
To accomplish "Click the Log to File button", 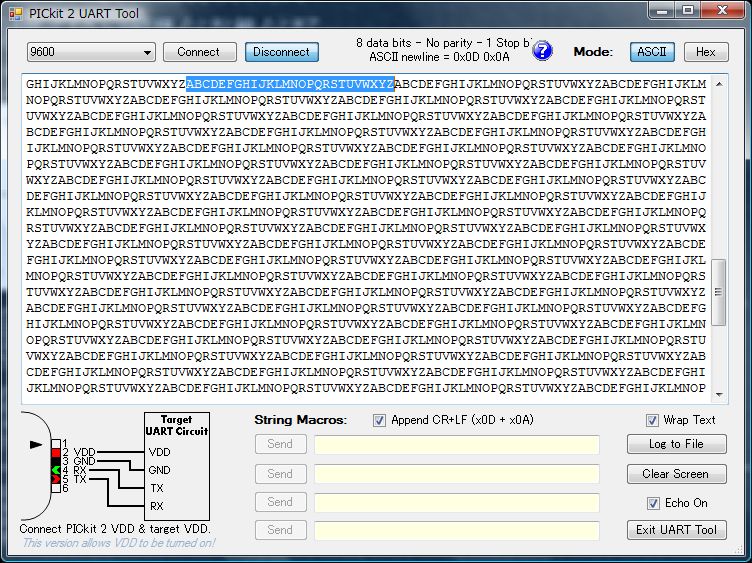I will coord(676,444).
